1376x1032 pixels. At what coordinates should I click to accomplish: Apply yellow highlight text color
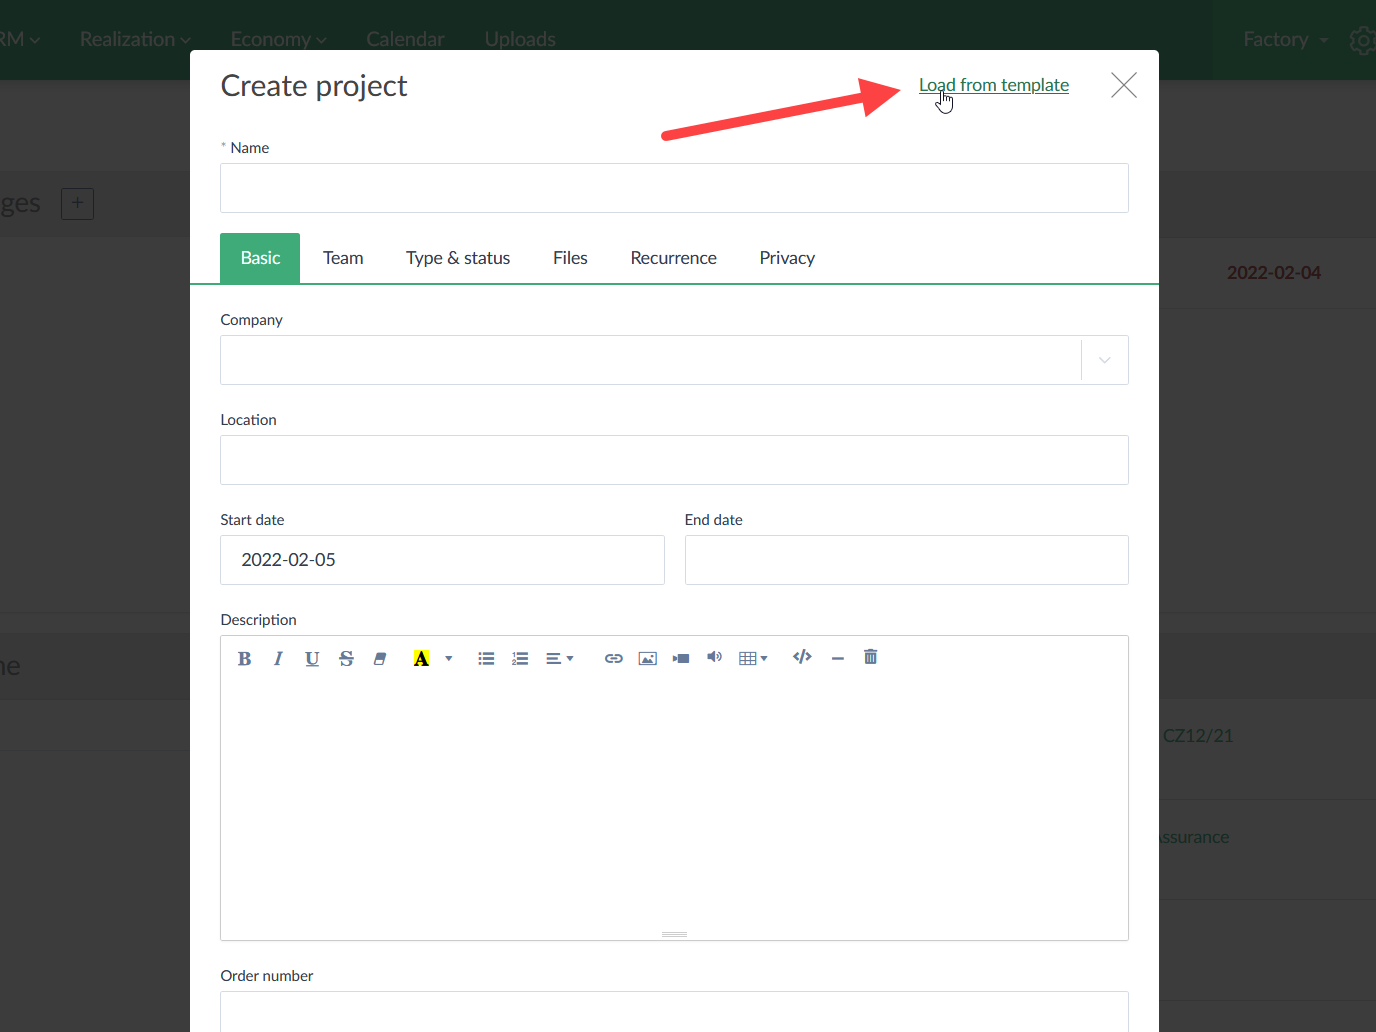click(421, 658)
